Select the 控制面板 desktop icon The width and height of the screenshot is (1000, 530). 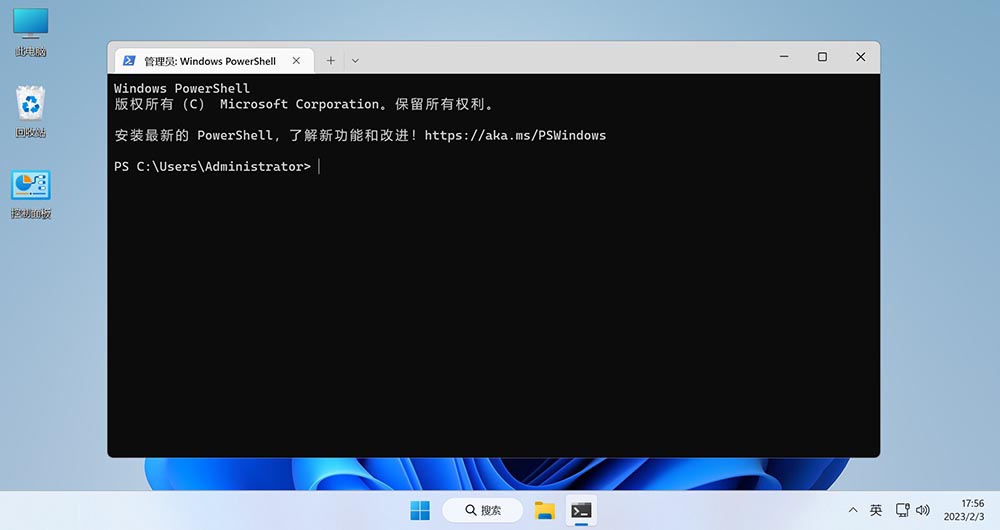pyautogui.click(x=31, y=194)
